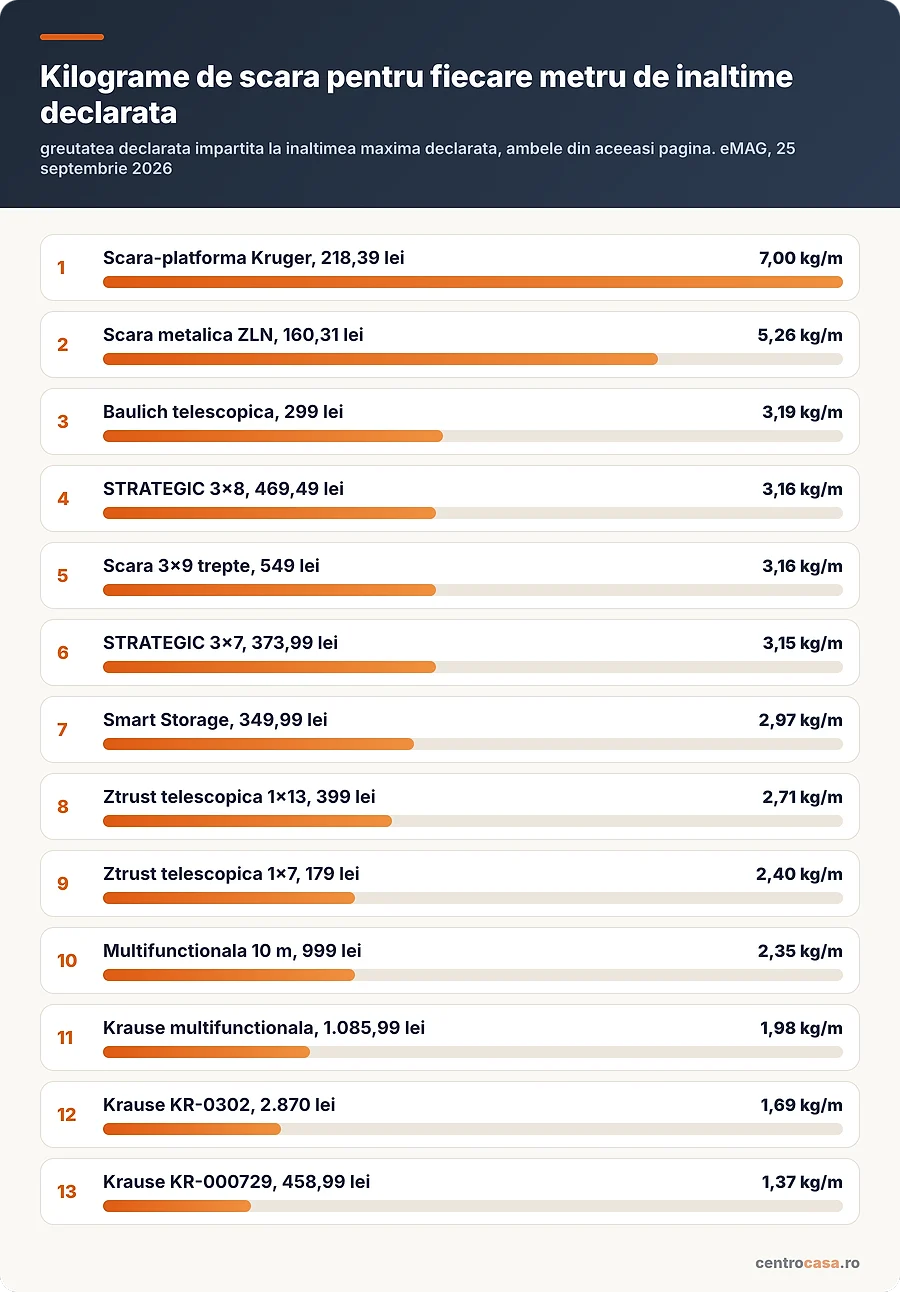Click the 7,00 kg/m value
Viewport: 900px width, 1292px height.
(800, 258)
